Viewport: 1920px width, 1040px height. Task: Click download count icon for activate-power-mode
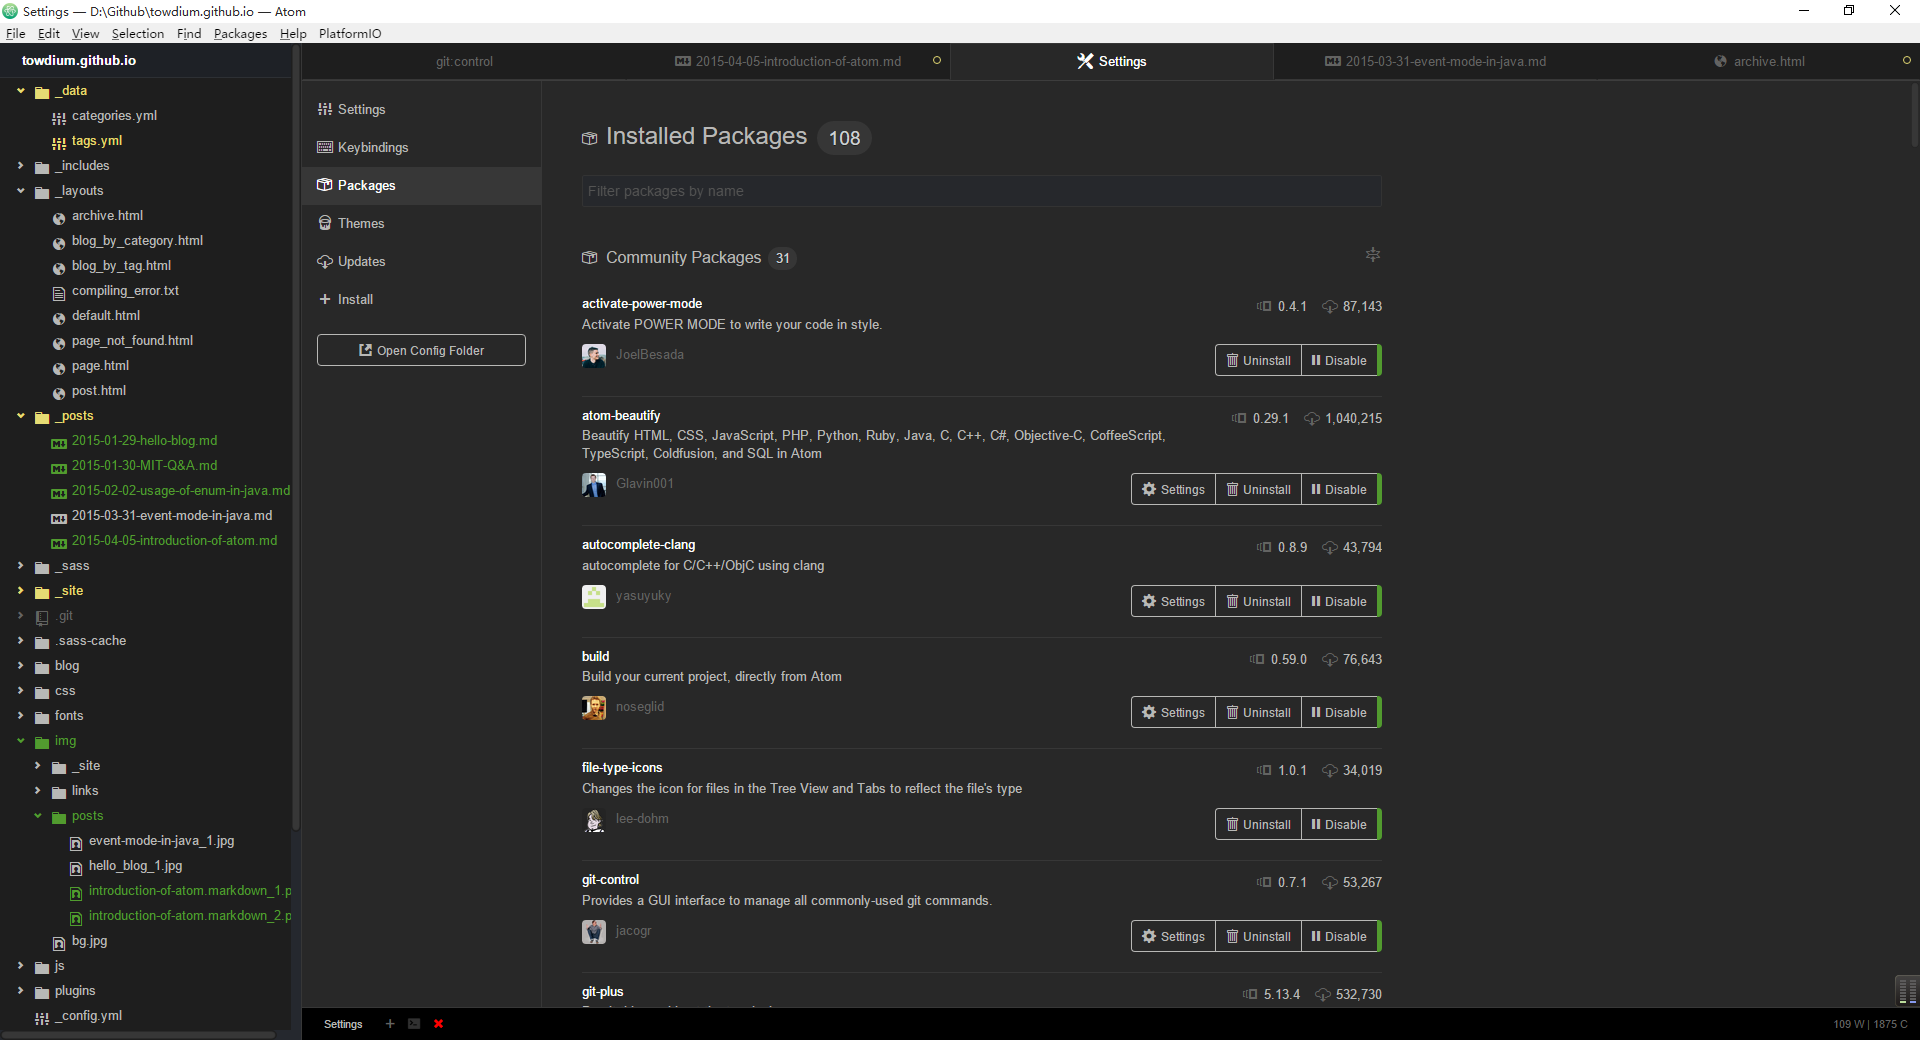[1330, 307]
